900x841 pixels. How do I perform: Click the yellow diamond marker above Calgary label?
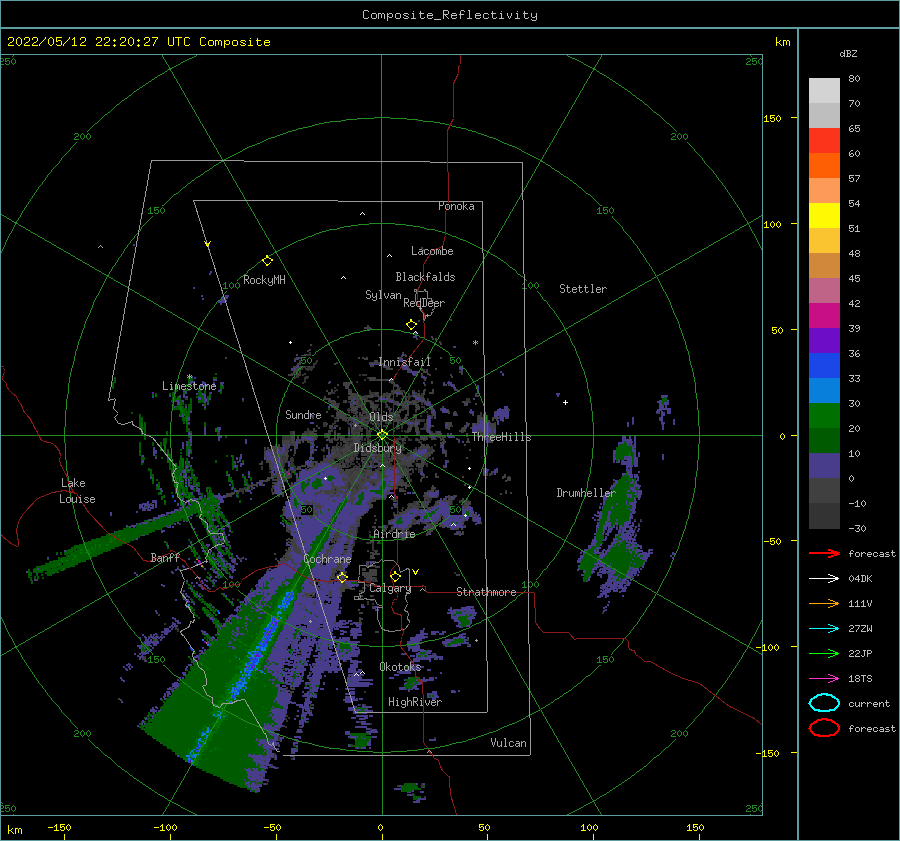[x=395, y=576]
